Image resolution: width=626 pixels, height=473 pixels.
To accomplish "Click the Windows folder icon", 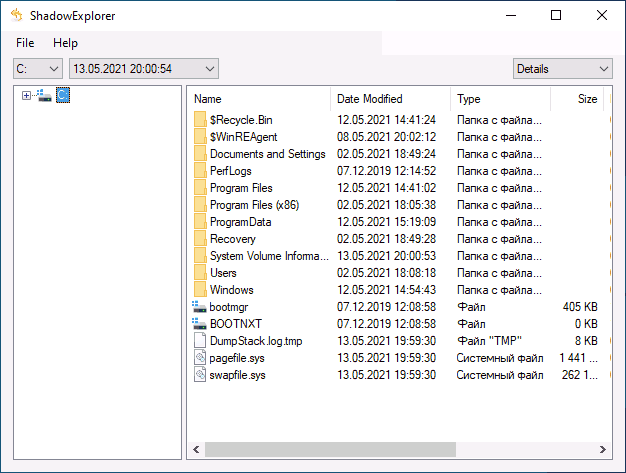I will tap(200, 290).
